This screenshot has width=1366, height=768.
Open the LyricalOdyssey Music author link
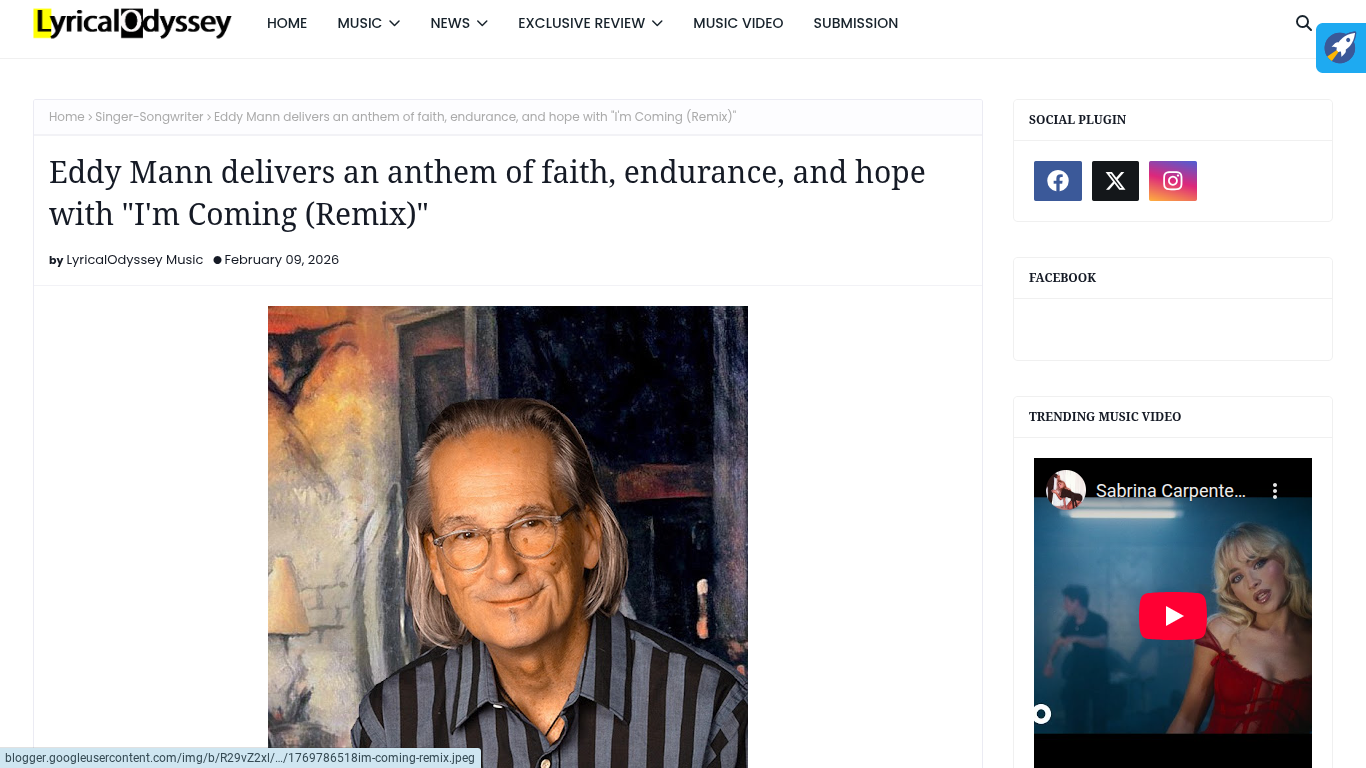(x=134, y=260)
